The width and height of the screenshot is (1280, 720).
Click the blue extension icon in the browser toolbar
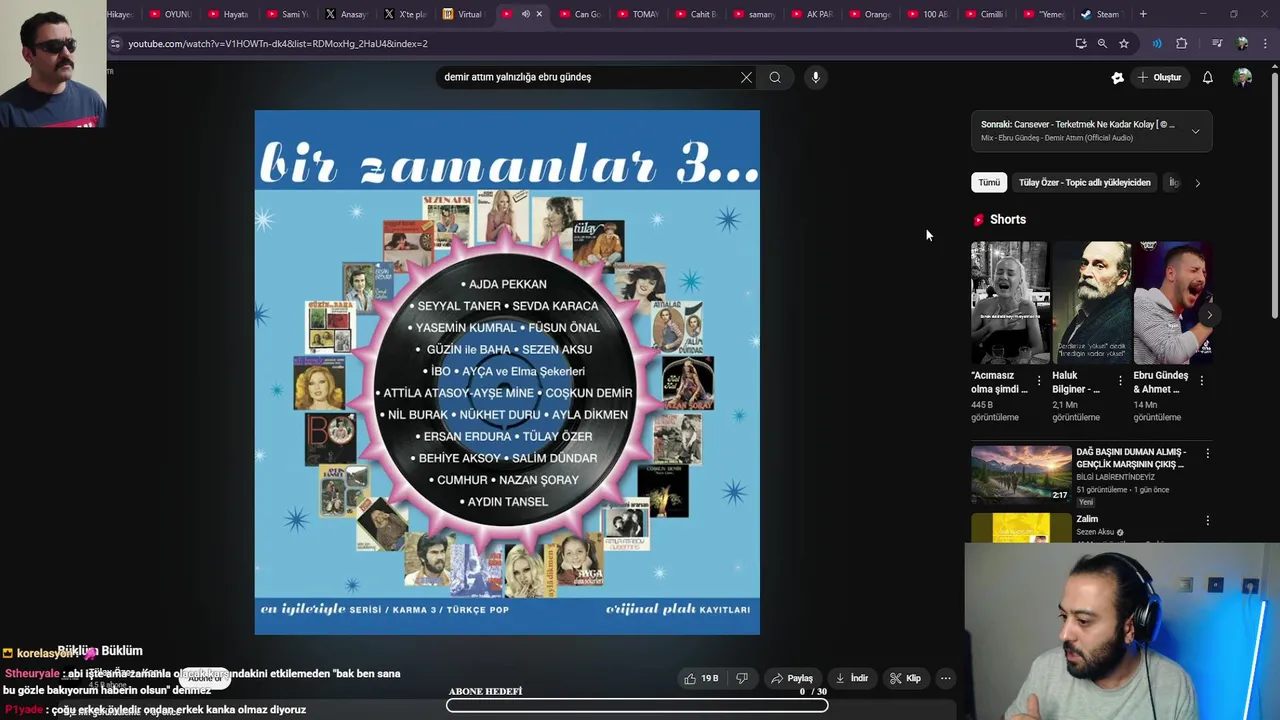[1157, 44]
